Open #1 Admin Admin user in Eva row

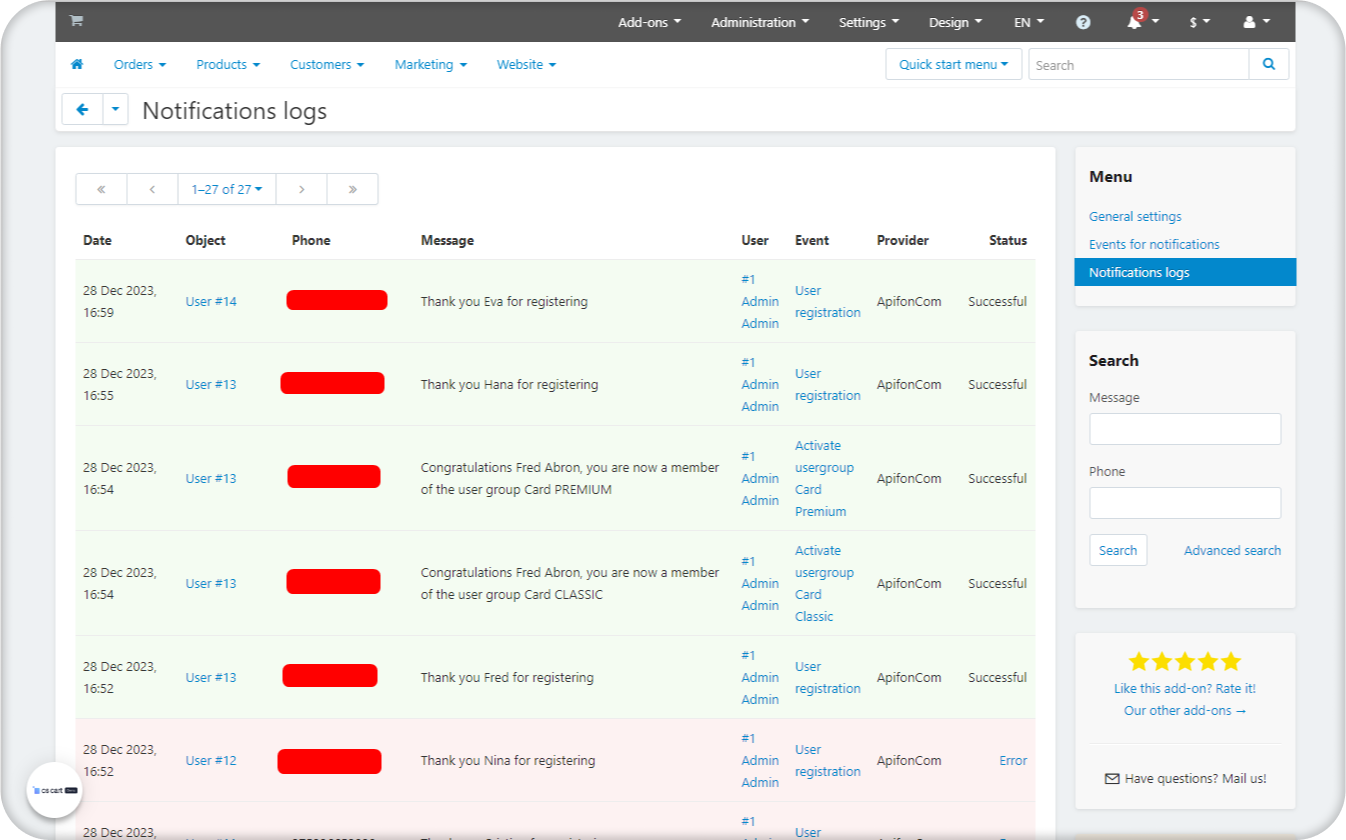click(x=760, y=301)
